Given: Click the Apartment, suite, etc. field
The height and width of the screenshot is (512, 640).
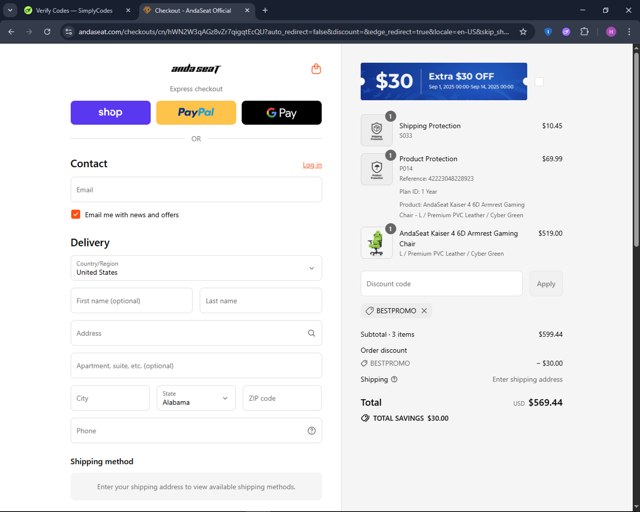Looking at the screenshot, I should pyautogui.click(x=196, y=366).
